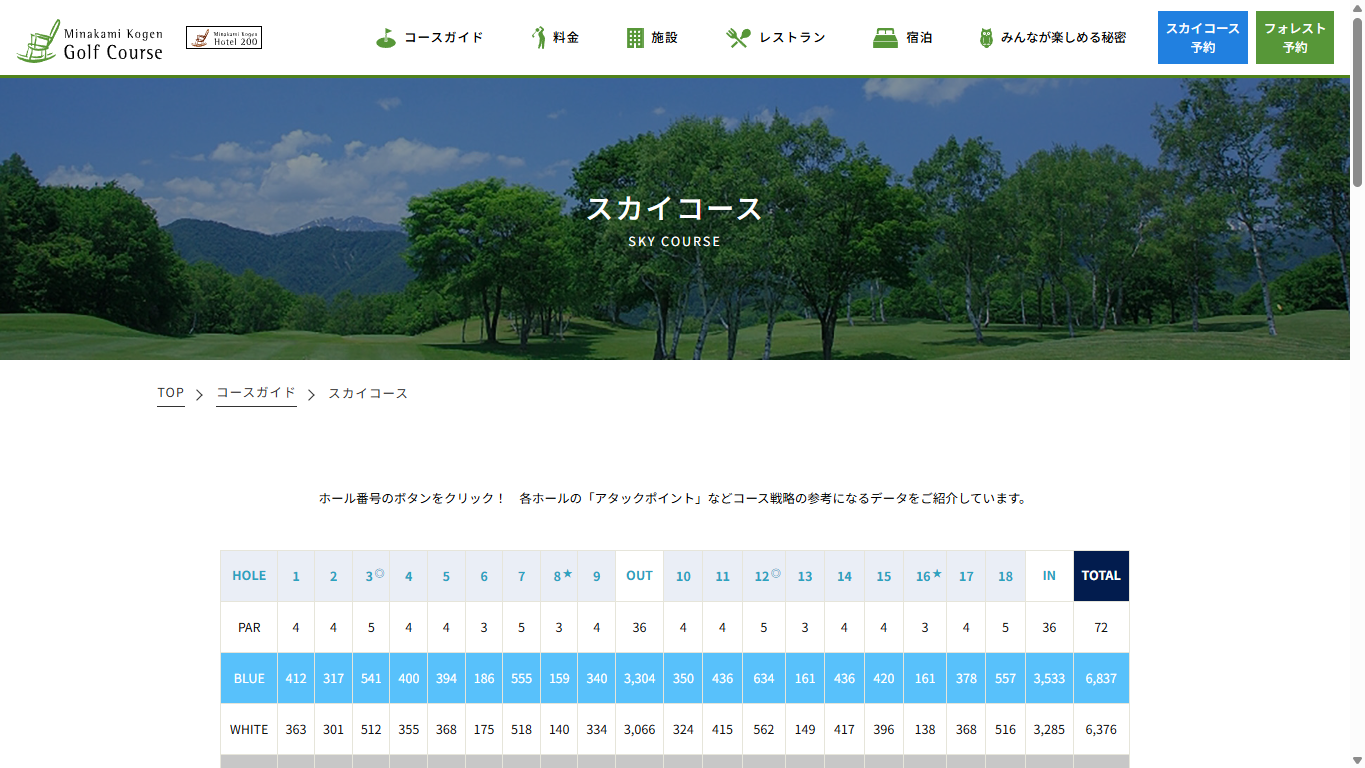Choose hole 15 button
This screenshot has width=1365, height=768.
tap(884, 576)
